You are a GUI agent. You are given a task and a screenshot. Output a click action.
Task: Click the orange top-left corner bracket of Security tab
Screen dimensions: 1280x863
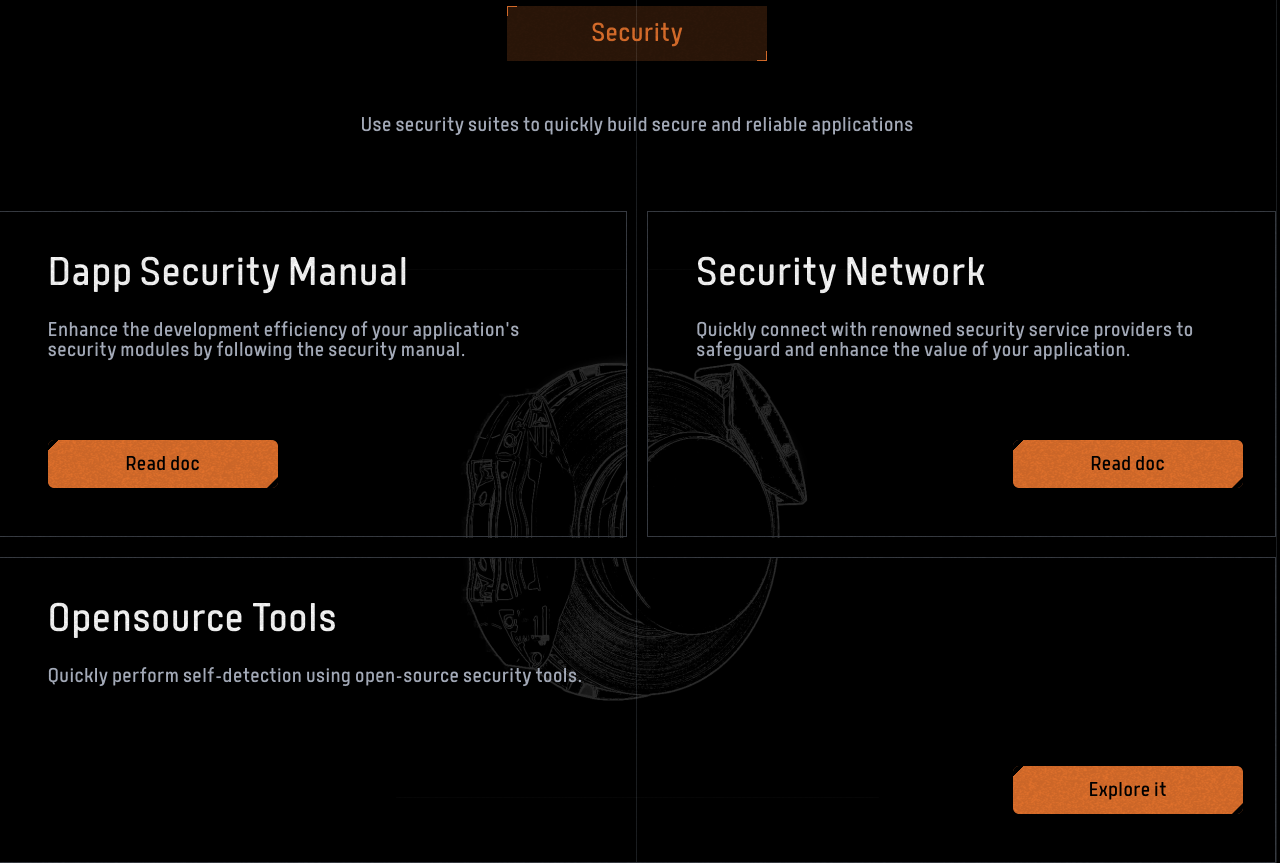coord(510,9)
